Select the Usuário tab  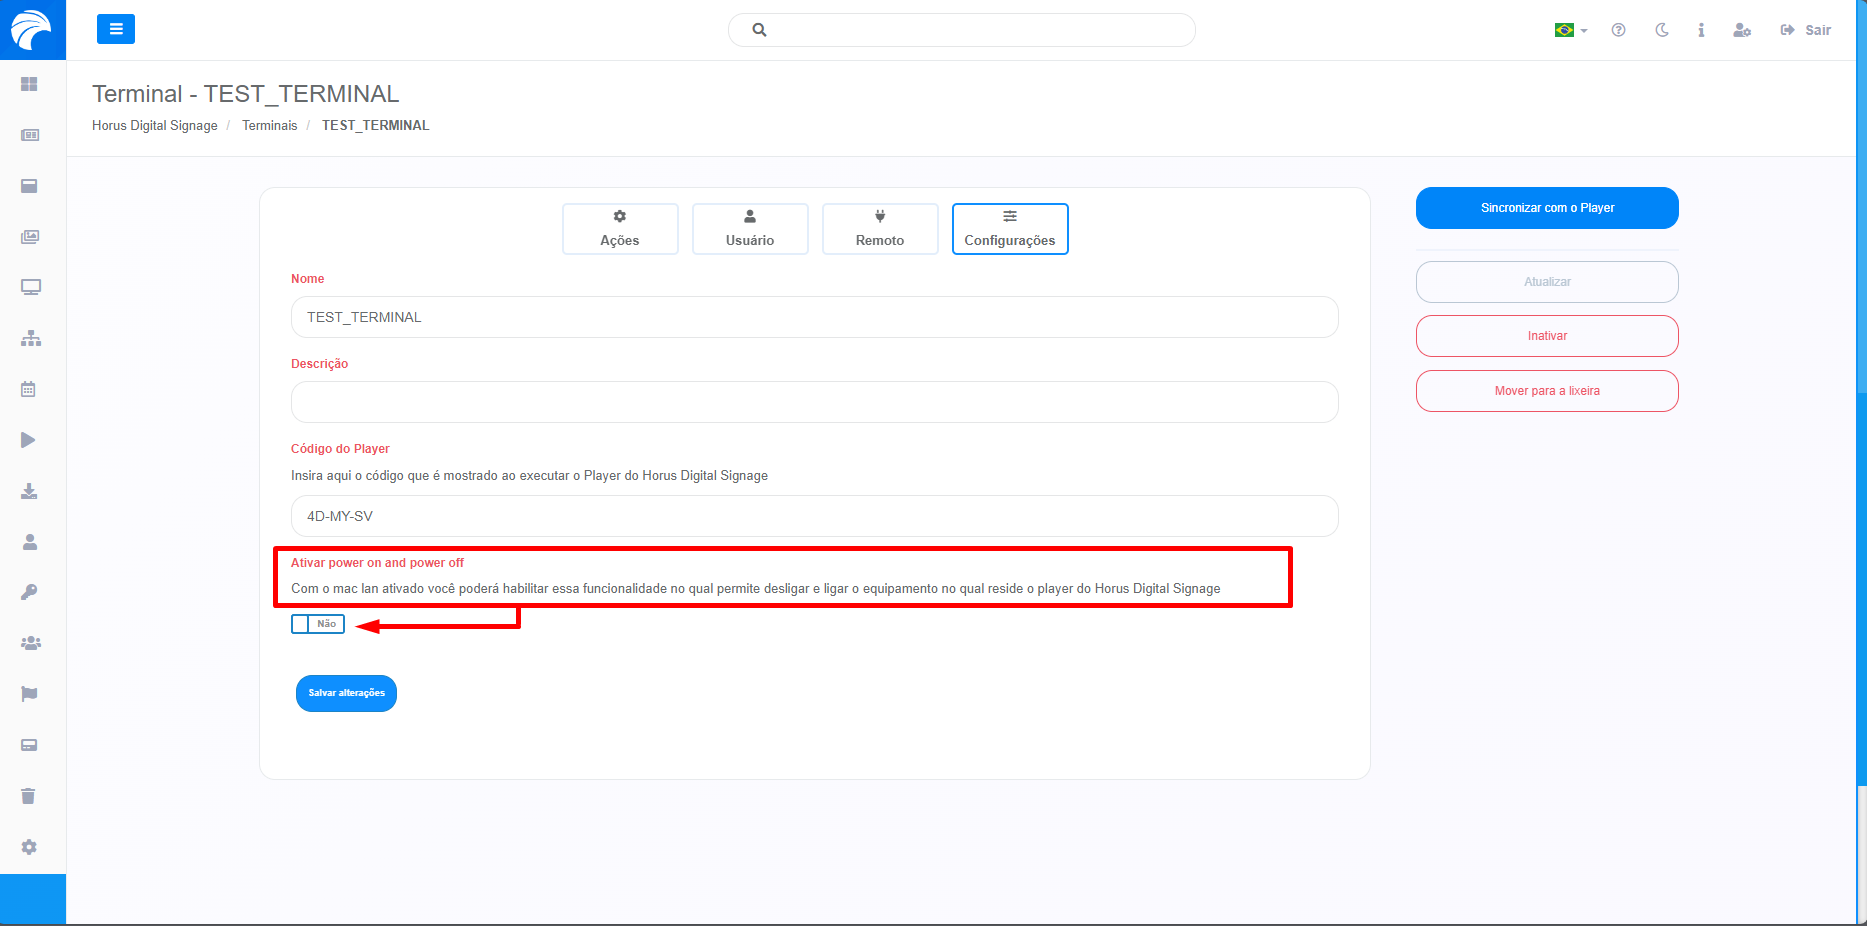(x=750, y=229)
